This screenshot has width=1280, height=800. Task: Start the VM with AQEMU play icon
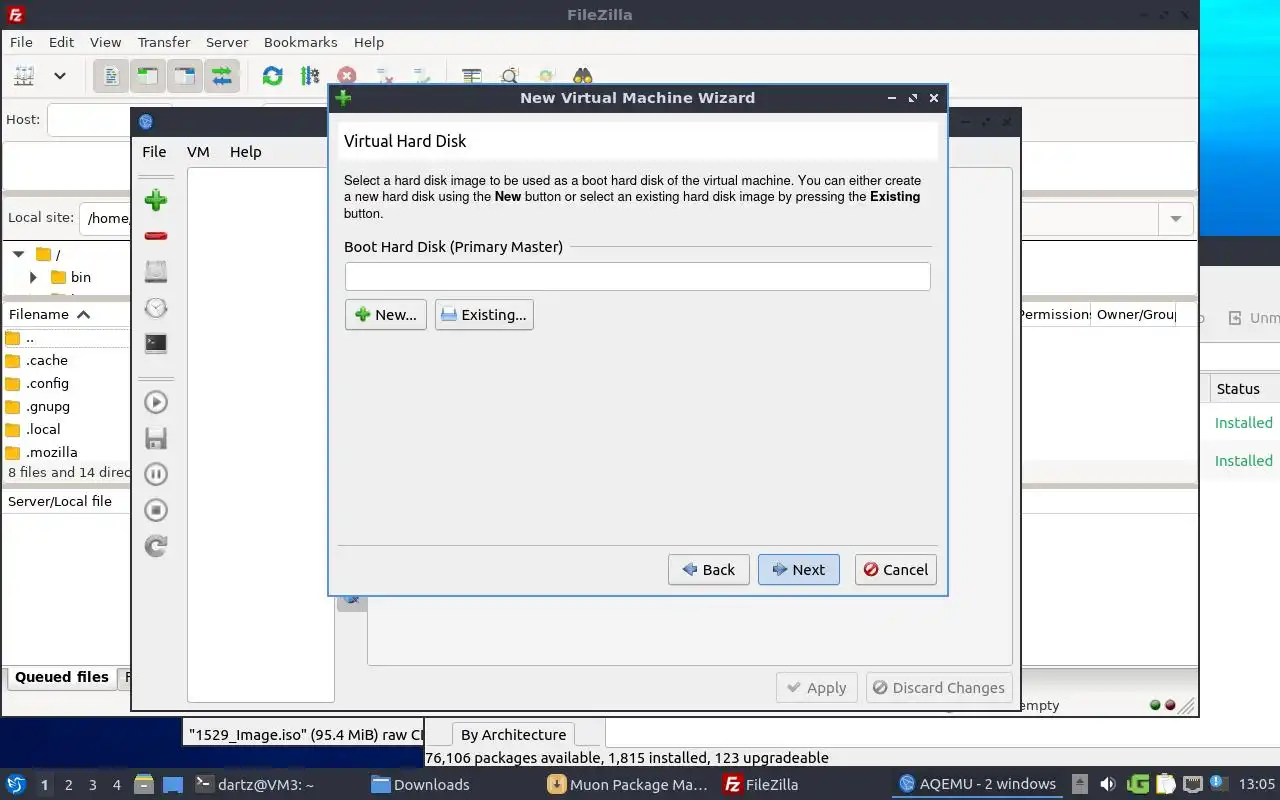point(156,402)
